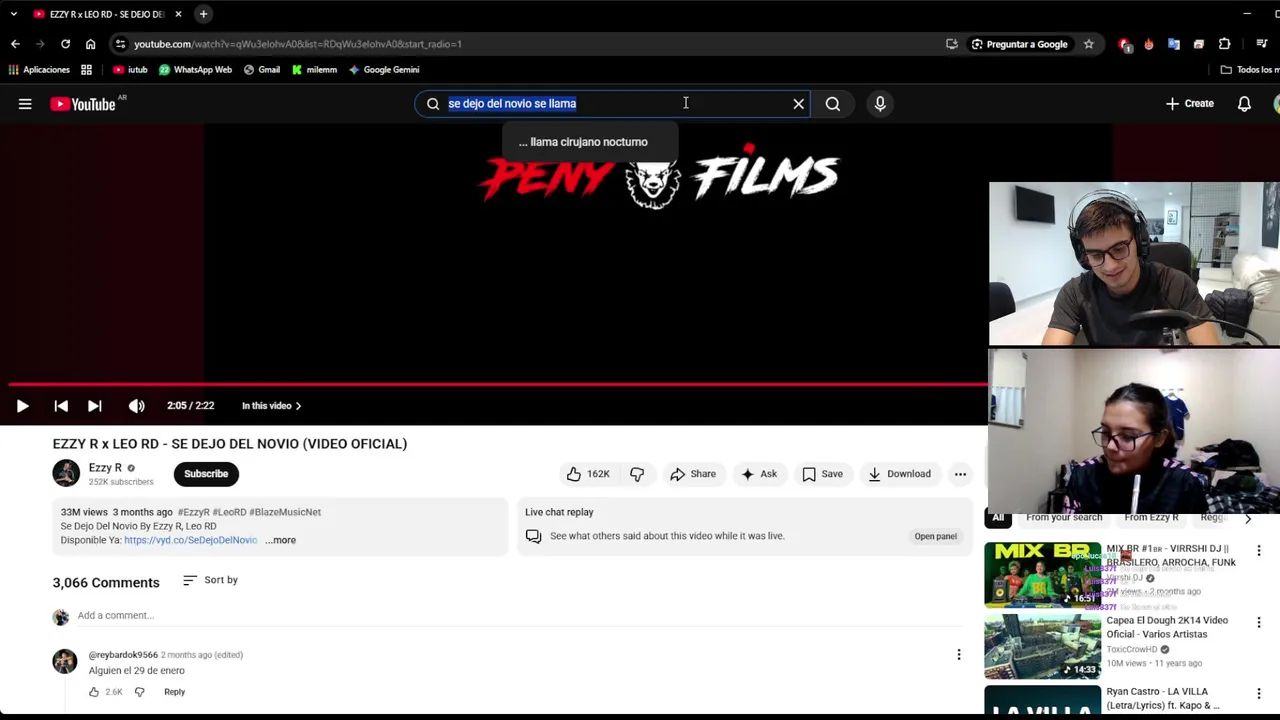Clear the YouTube search box text
This screenshot has width=1280, height=720.
click(x=798, y=104)
